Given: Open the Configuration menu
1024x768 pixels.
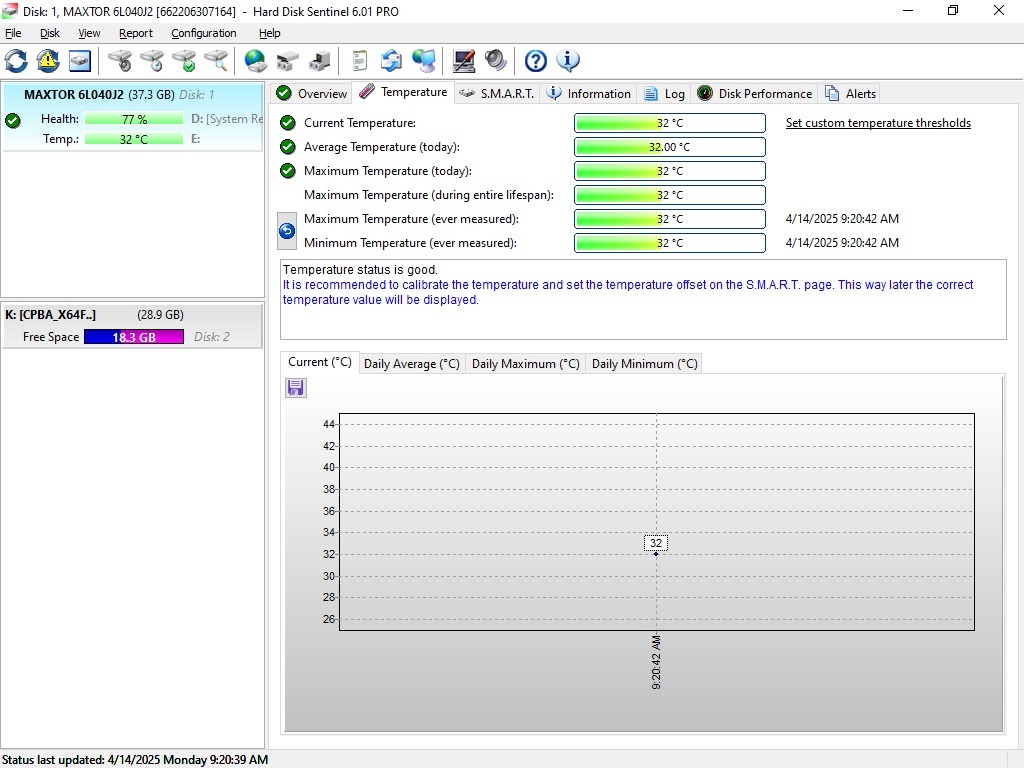Looking at the screenshot, I should [204, 33].
